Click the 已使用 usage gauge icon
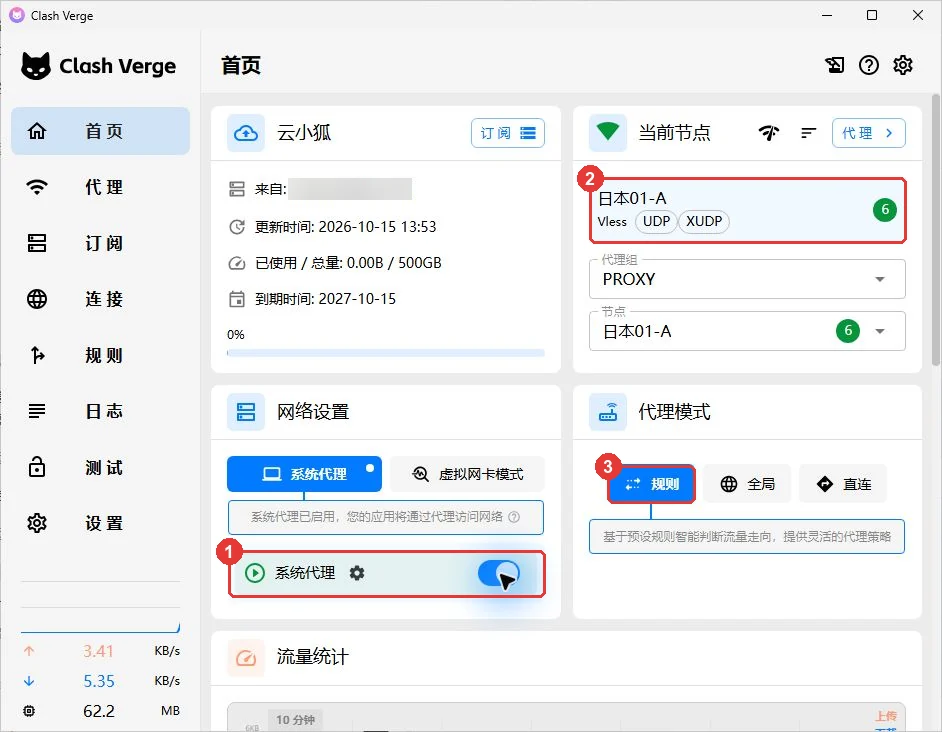This screenshot has height=732, width=942. coord(237,263)
